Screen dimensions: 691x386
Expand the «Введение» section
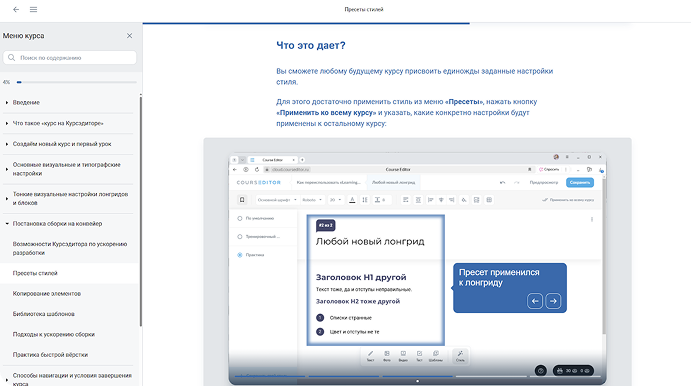point(68,102)
